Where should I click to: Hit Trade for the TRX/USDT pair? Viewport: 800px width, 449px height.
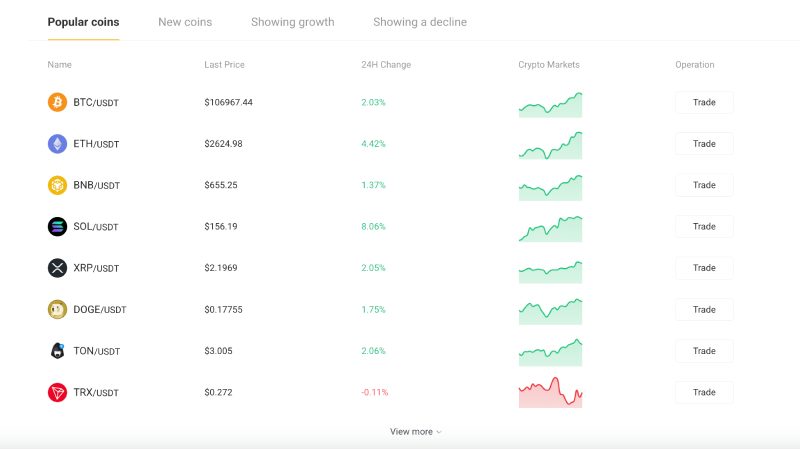pos(704,393)
